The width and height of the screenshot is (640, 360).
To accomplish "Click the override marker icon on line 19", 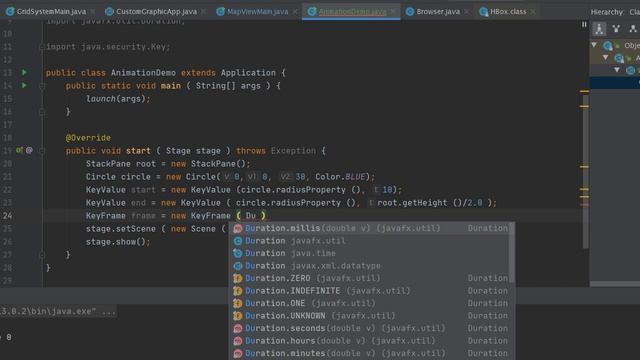I will [19, 150].
